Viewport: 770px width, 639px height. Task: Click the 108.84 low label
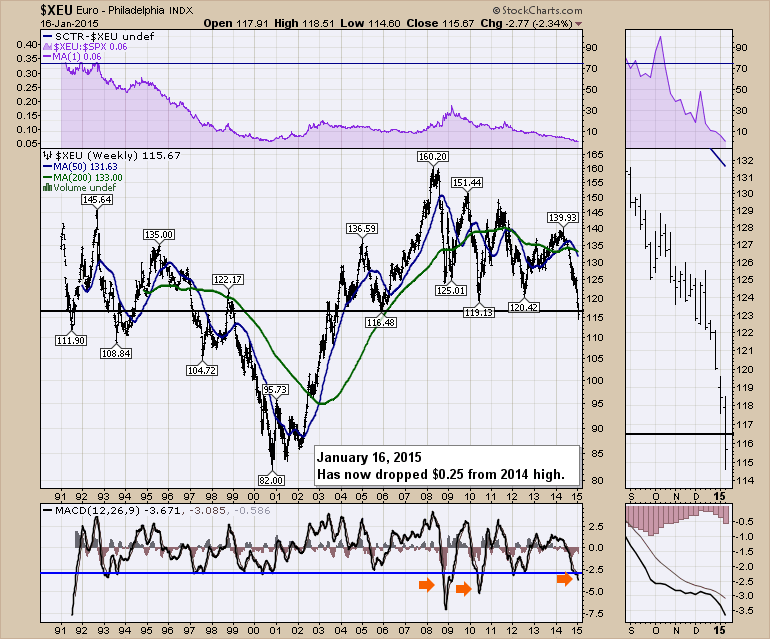pos(116,353)
